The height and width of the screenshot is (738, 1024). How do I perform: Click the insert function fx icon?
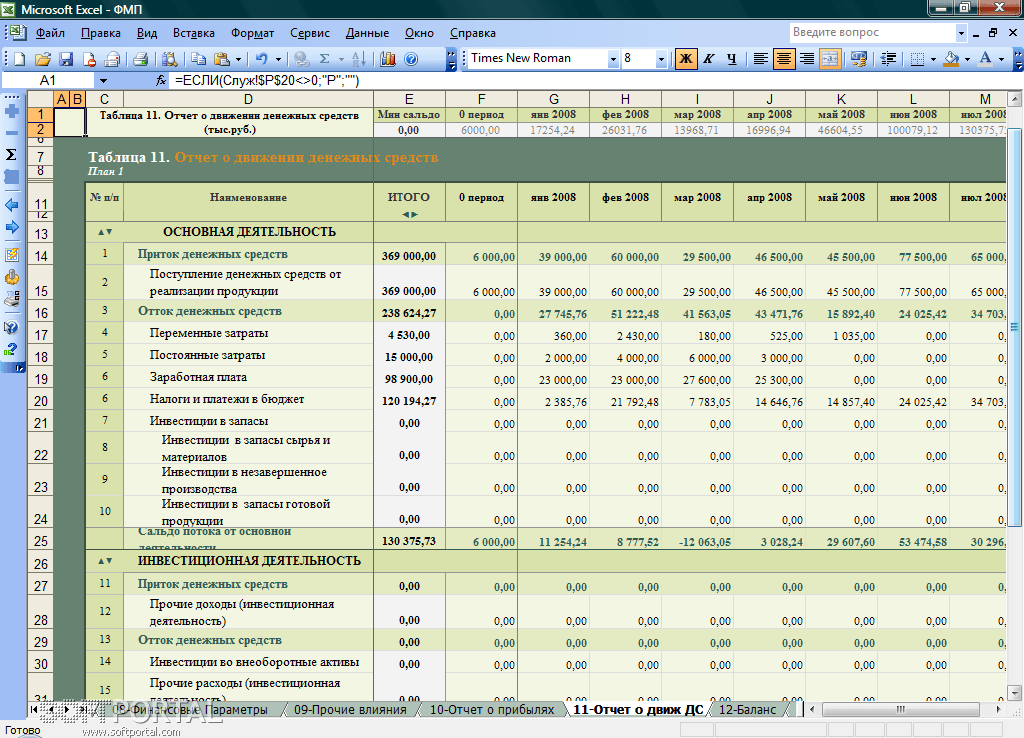click(161, 80)
